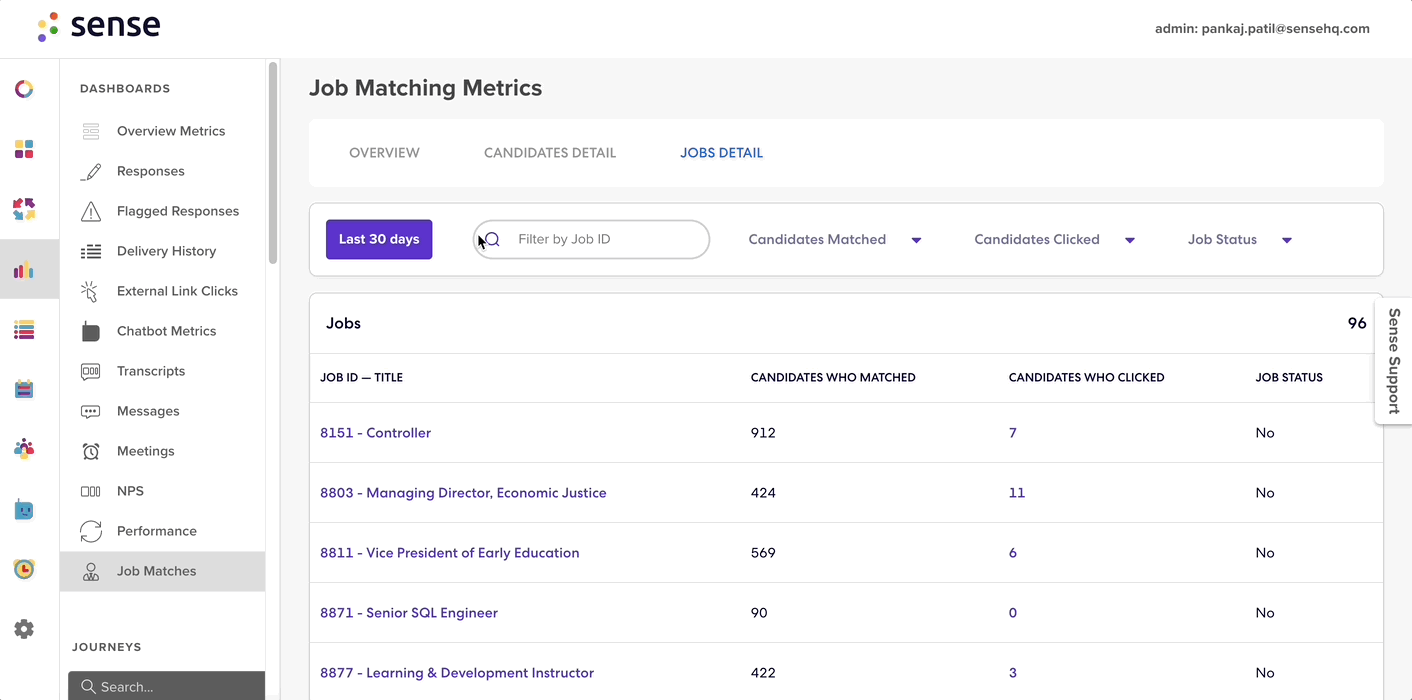The width and height of the screenshot is (1412, 700).
Task: Select the bar chart analytics icon in rail
Action: (24, 270)
